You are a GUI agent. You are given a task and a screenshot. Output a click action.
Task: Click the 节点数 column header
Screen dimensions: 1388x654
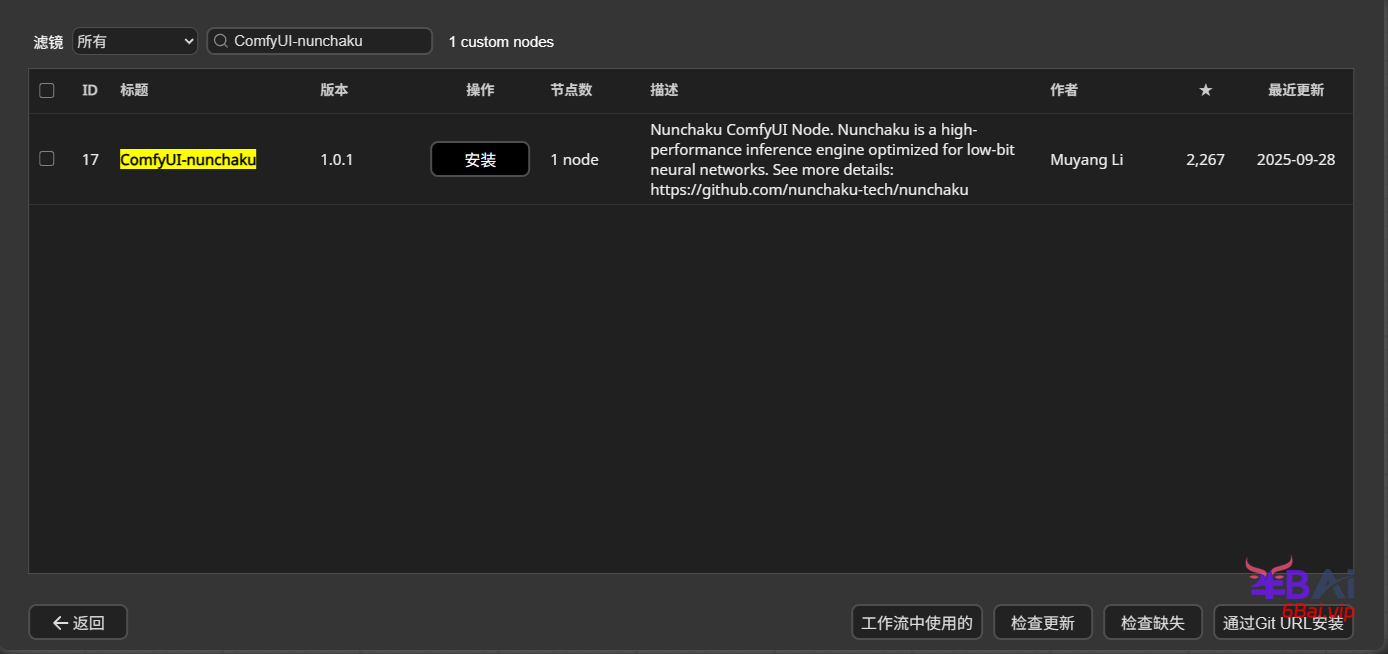click(571, 90)
